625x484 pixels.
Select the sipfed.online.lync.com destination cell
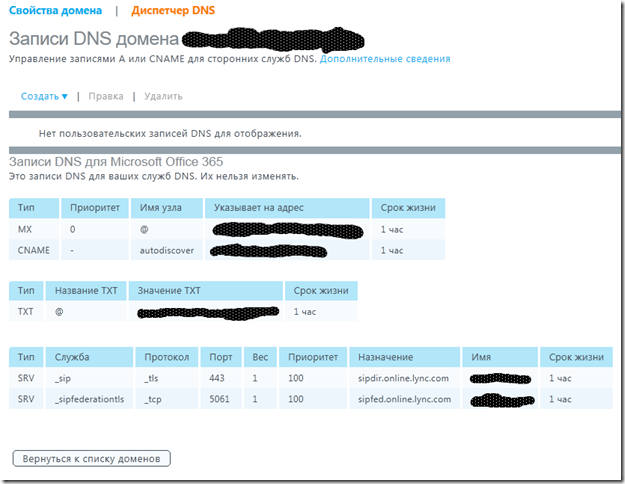[x=404, y=398]
